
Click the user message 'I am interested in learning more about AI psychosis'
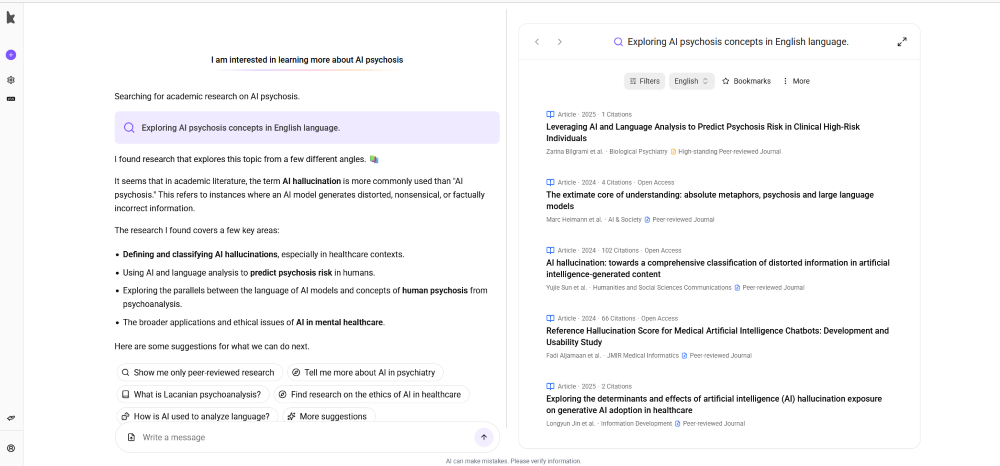coord(307,60)
